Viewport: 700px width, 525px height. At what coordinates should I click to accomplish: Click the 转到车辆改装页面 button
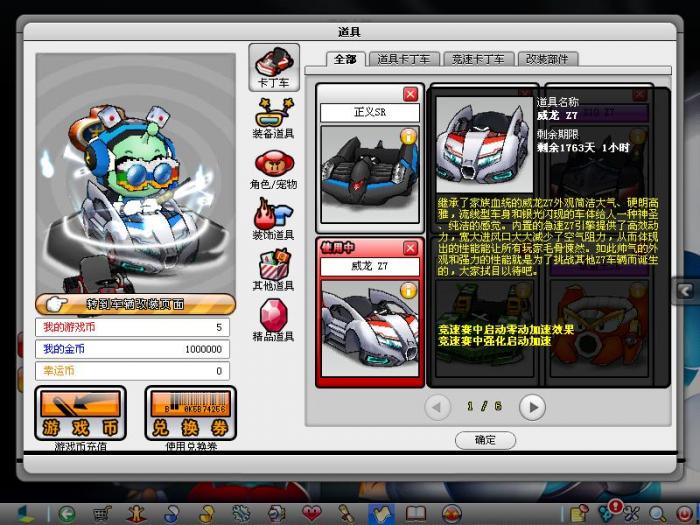[x=135, y=304]
